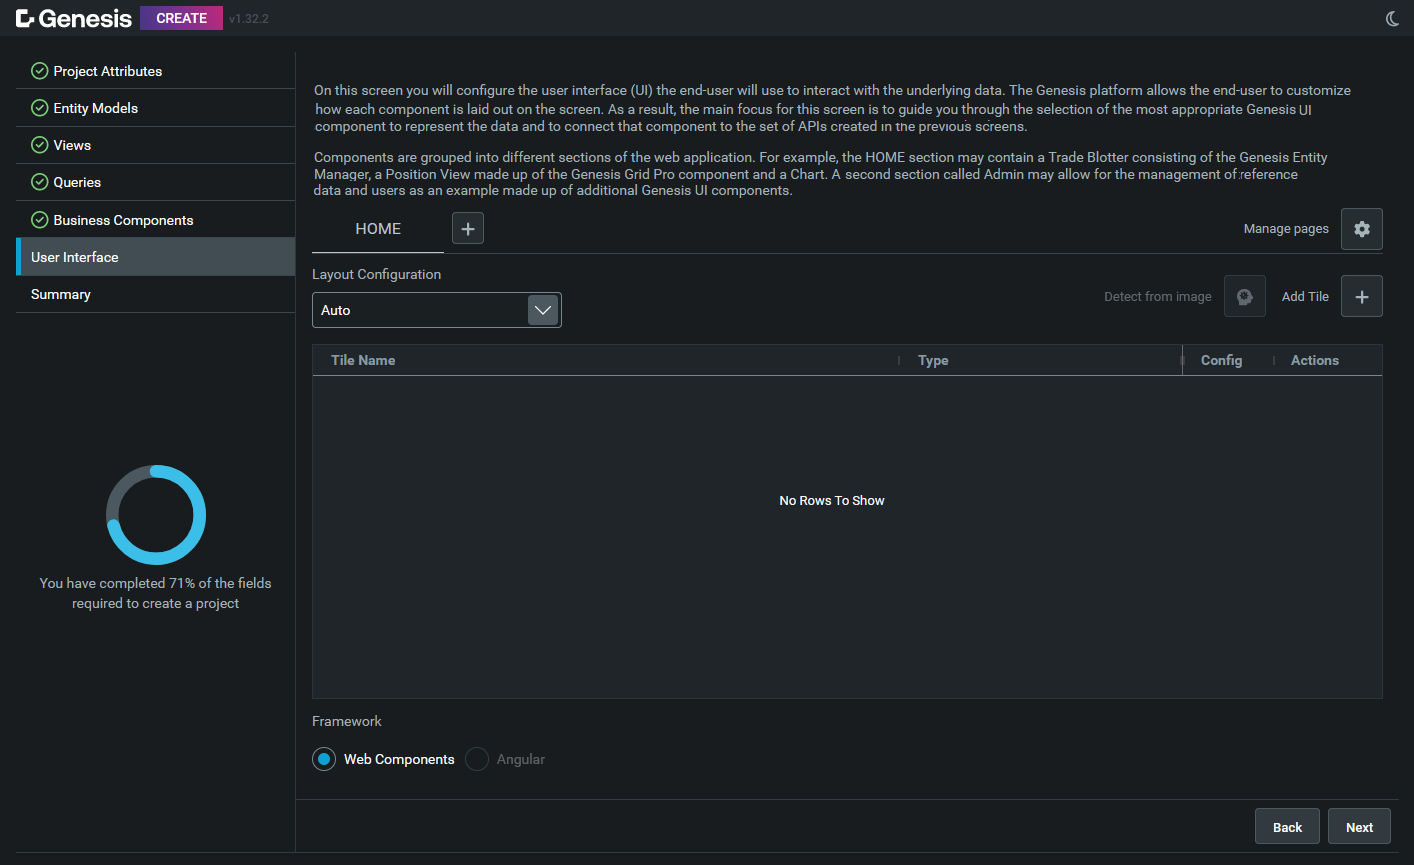
Task: Click the CREATE badge in header
Action: coord(181,18)
